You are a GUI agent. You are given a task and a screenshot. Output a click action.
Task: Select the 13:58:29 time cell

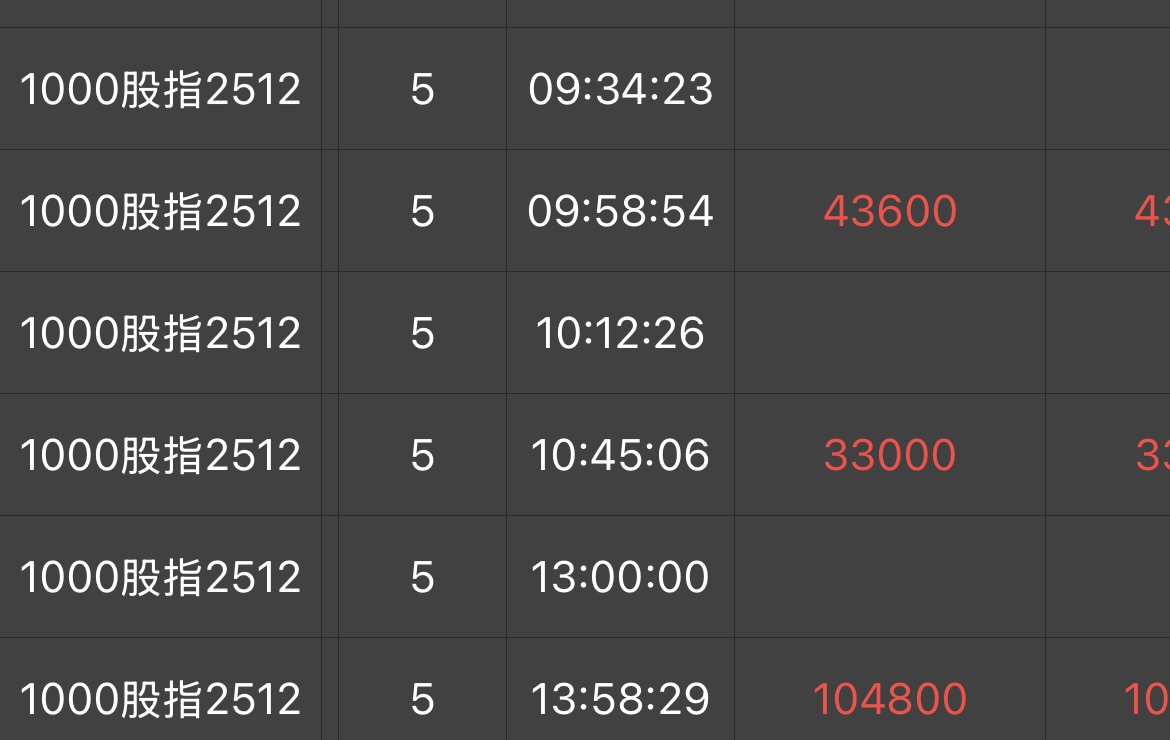tap(620, 699)
